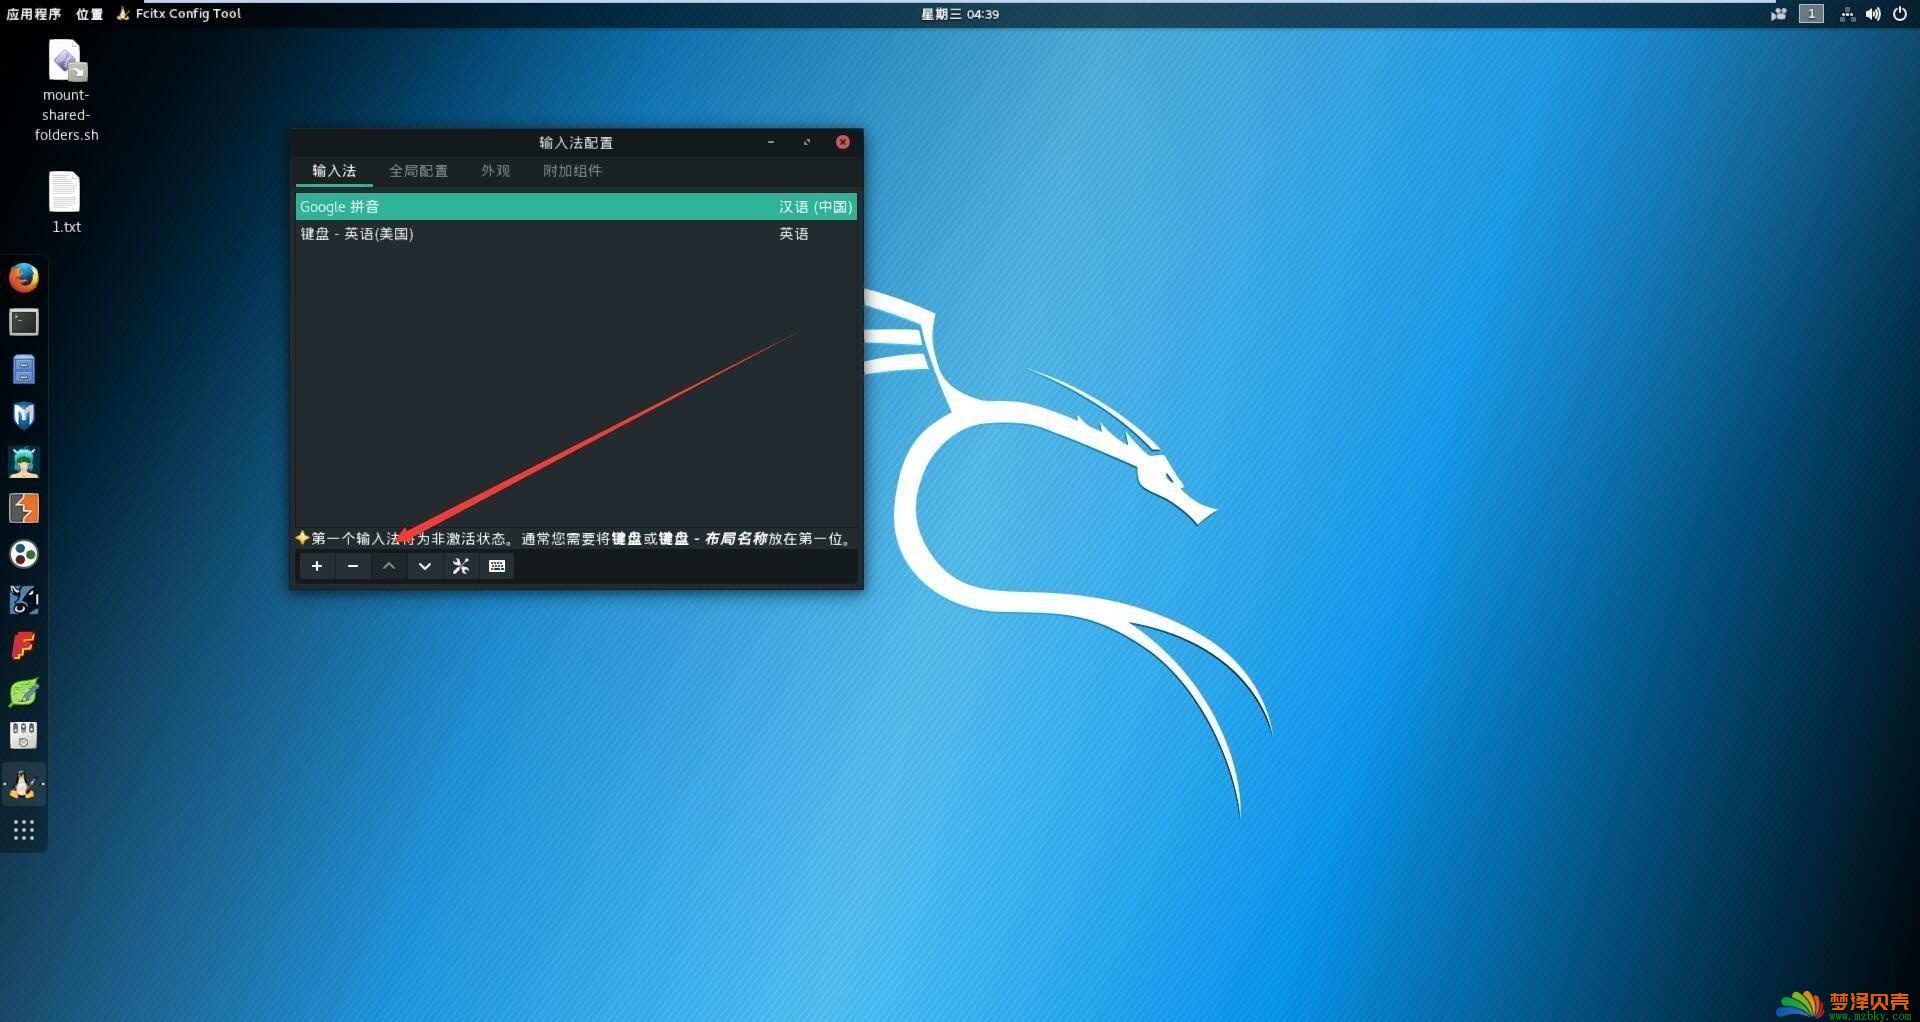The height and width of the screenshot is (1022, 1920).
Task: Open workspace indicator showing 1
Action: pyautogui.click(x=1811, y=14)
